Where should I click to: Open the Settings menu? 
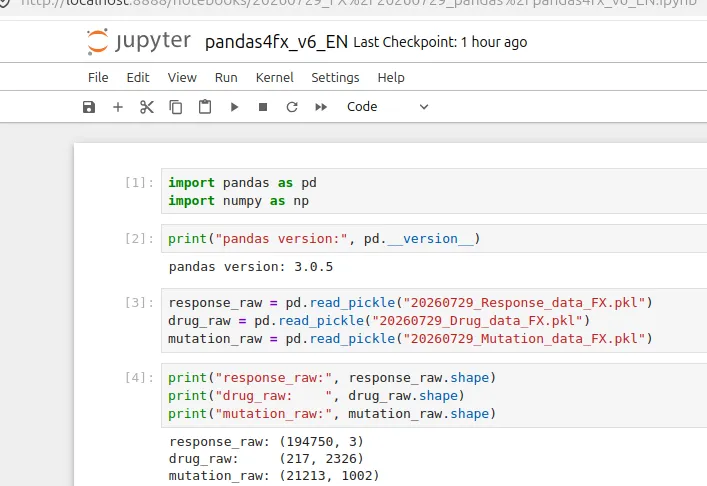point(335,78)
